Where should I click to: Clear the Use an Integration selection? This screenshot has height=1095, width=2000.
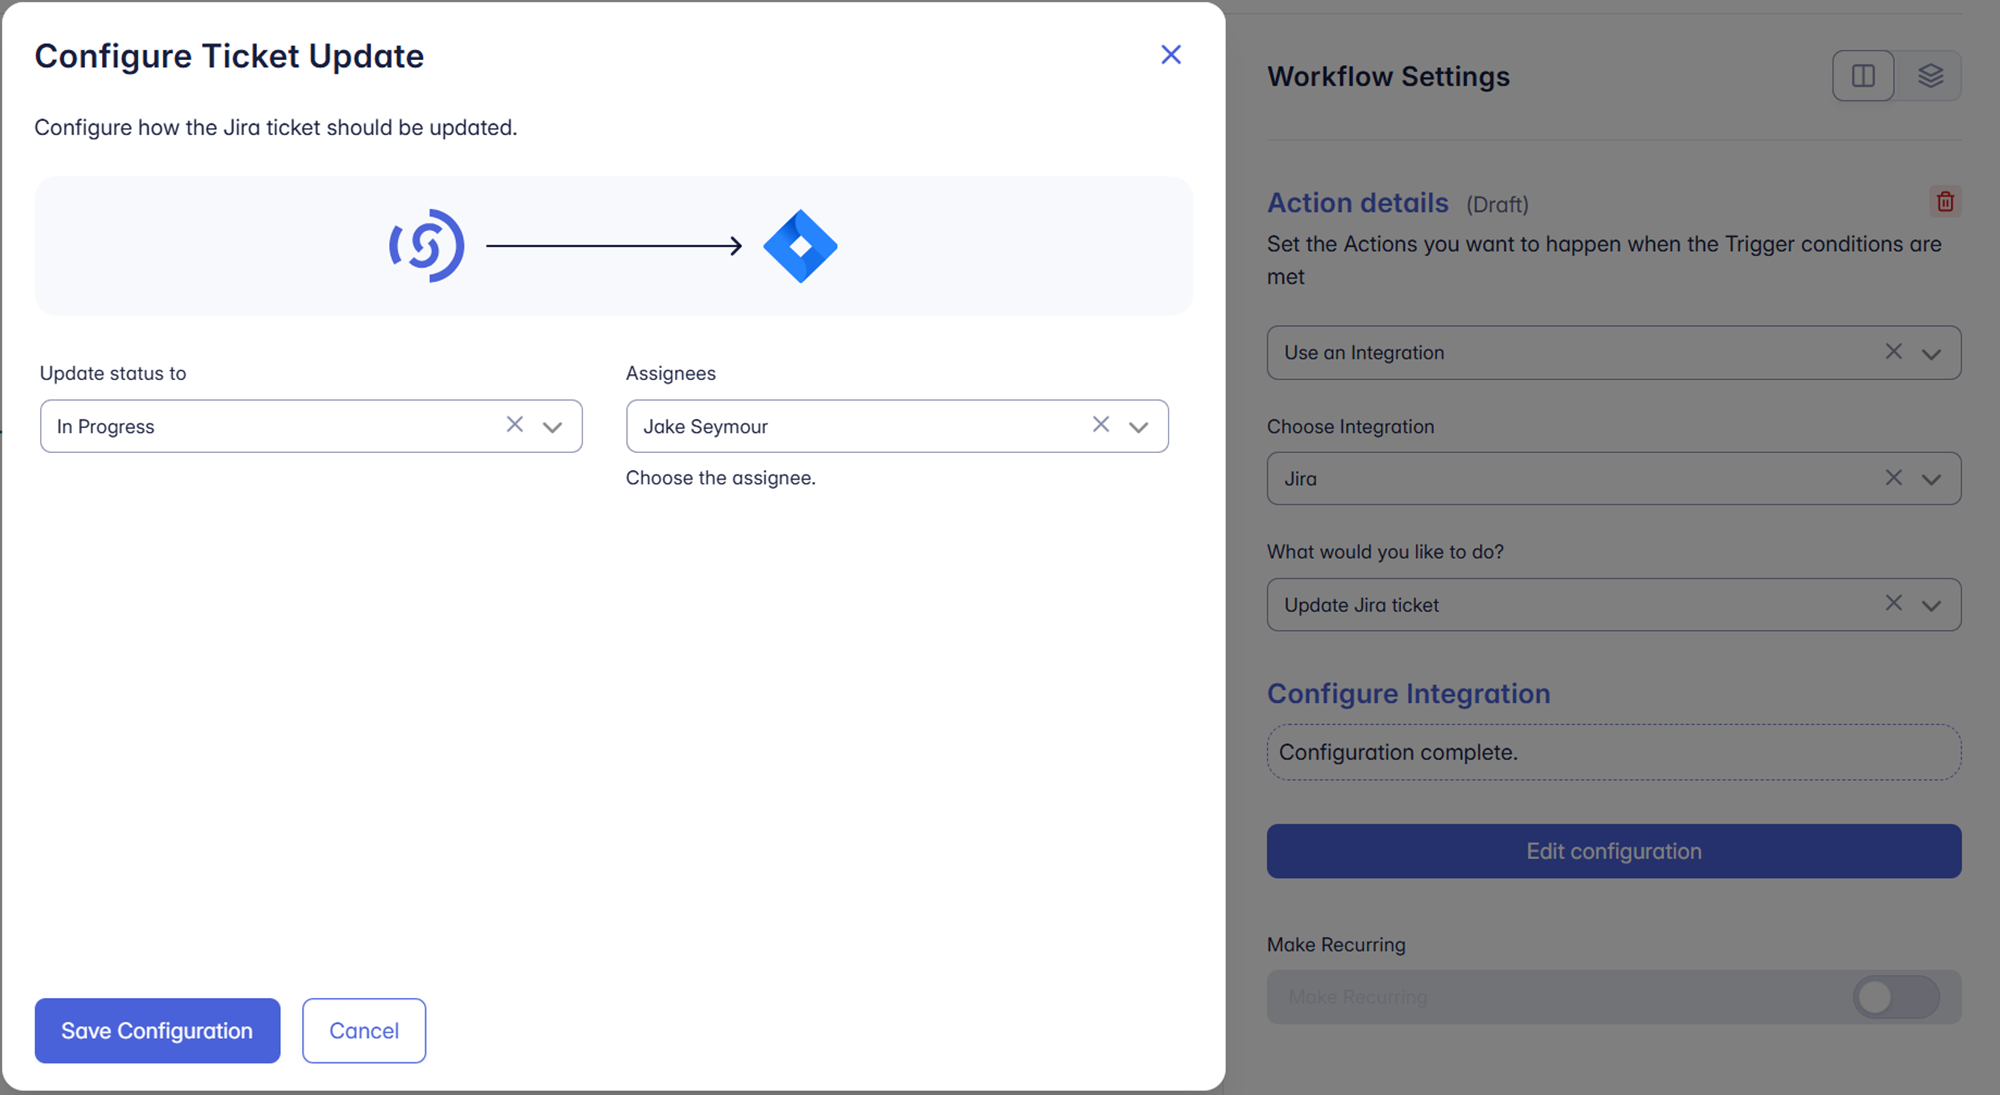coord(1893,352)
